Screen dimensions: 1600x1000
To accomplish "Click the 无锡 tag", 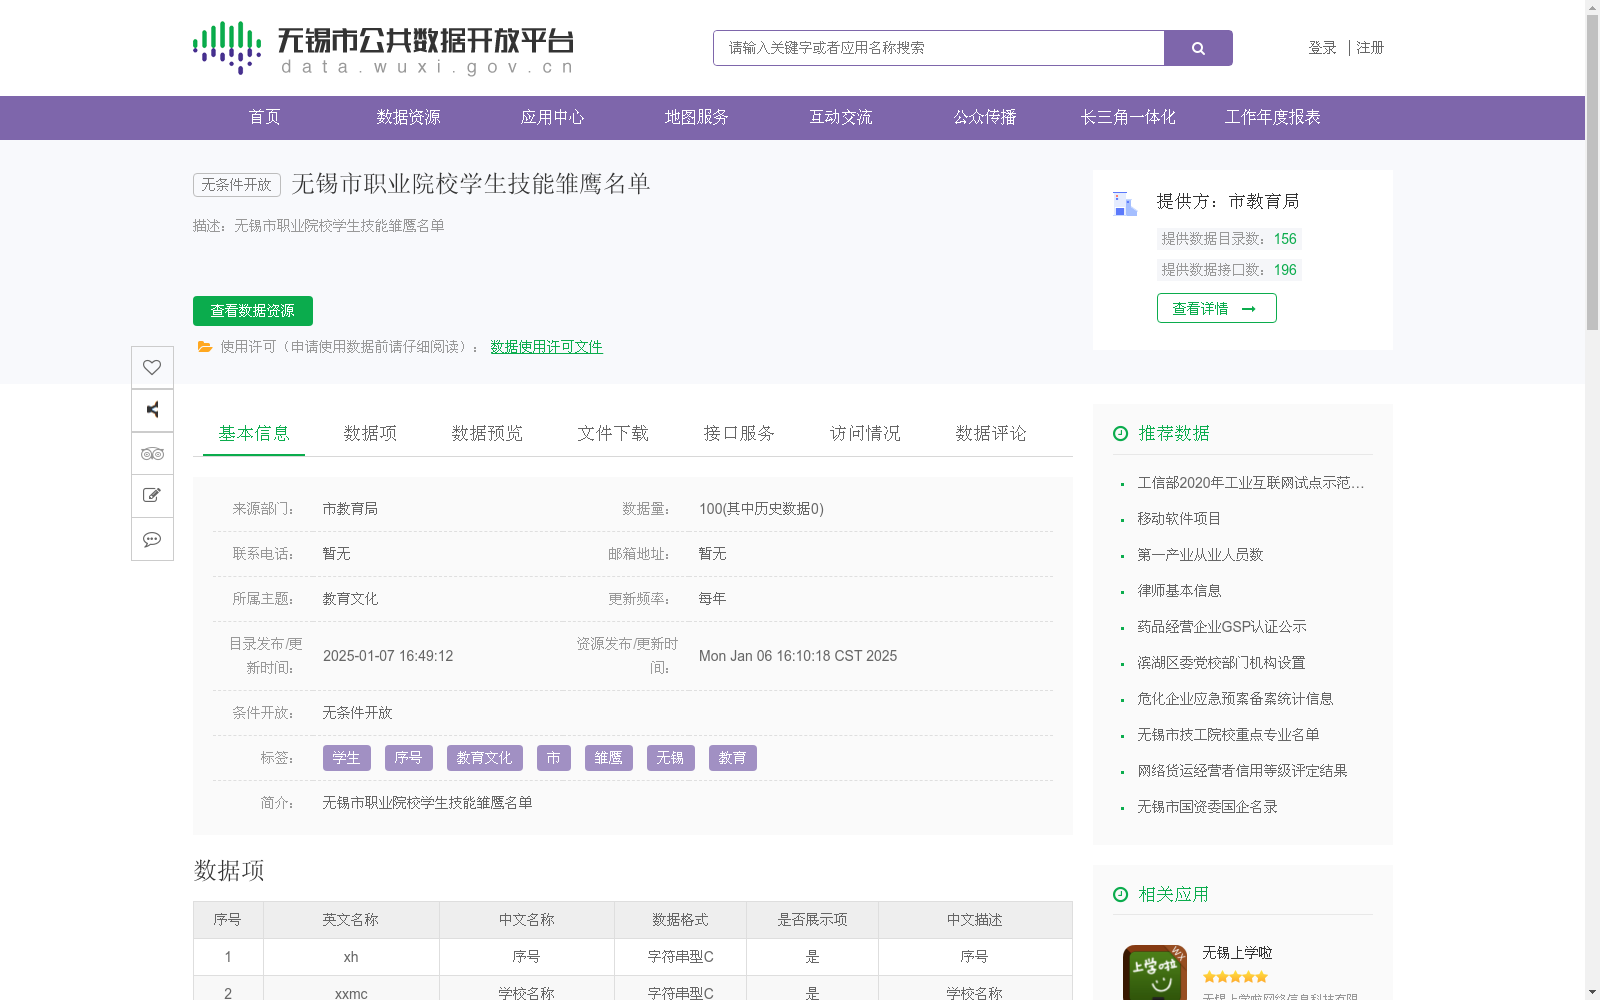I will (671, 758).
